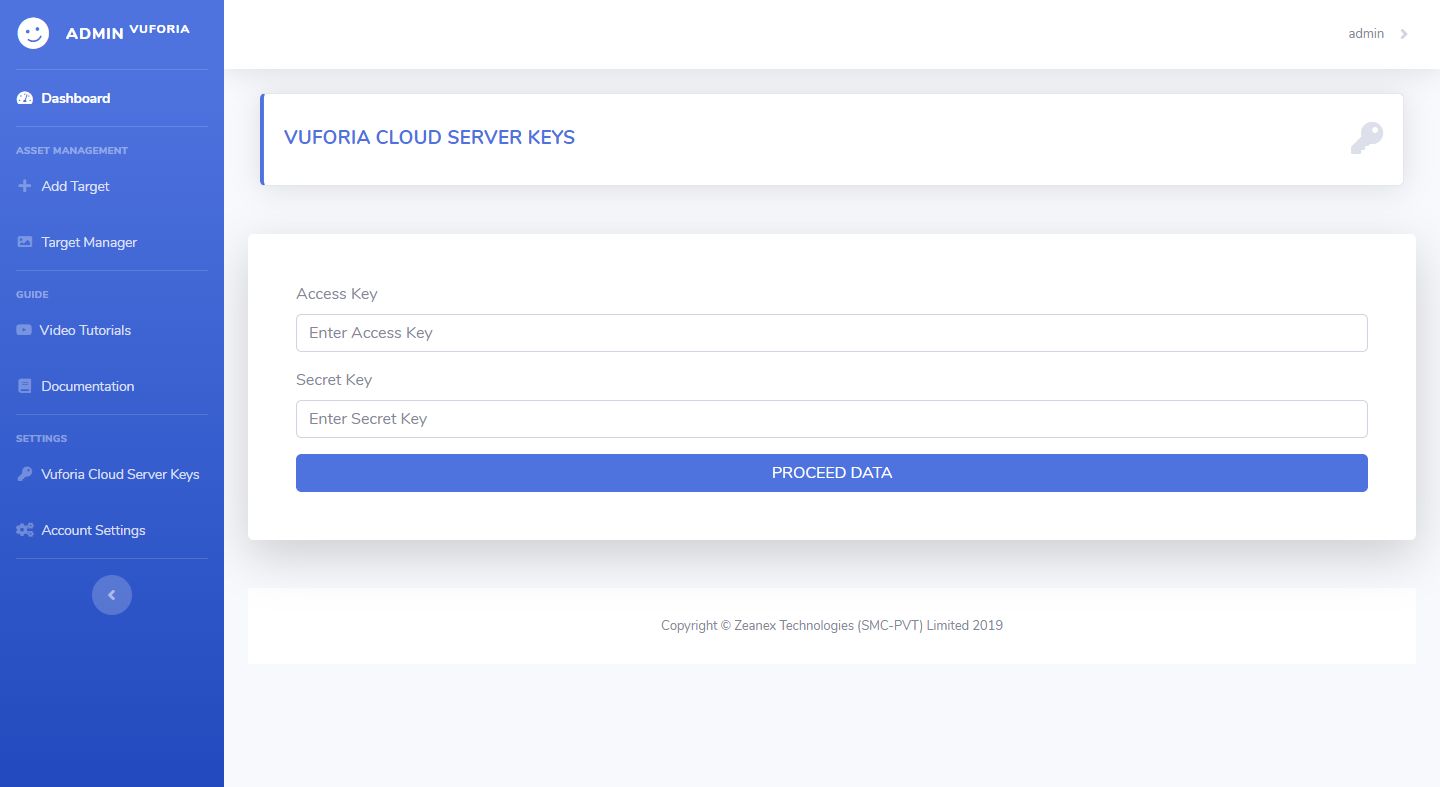The height and width of the screenshot is (787, 1440).
Task: Click the Target Manager image icon
Action: 25,242
